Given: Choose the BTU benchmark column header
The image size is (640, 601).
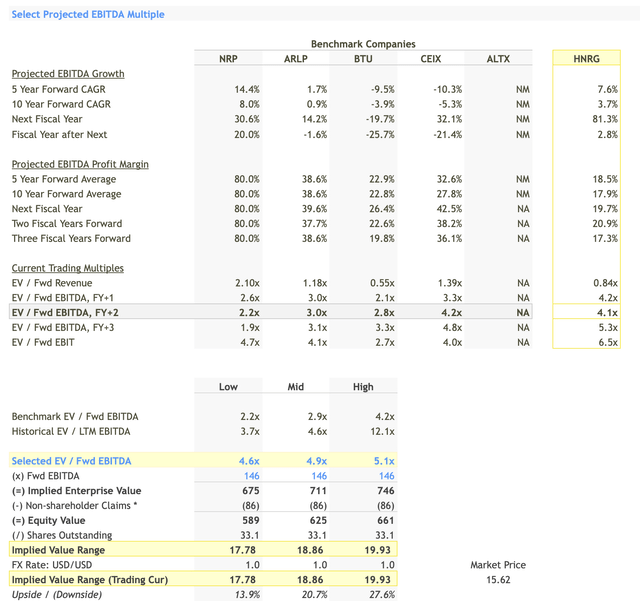Looking at the screenshot, I should (x=364, y=59).
